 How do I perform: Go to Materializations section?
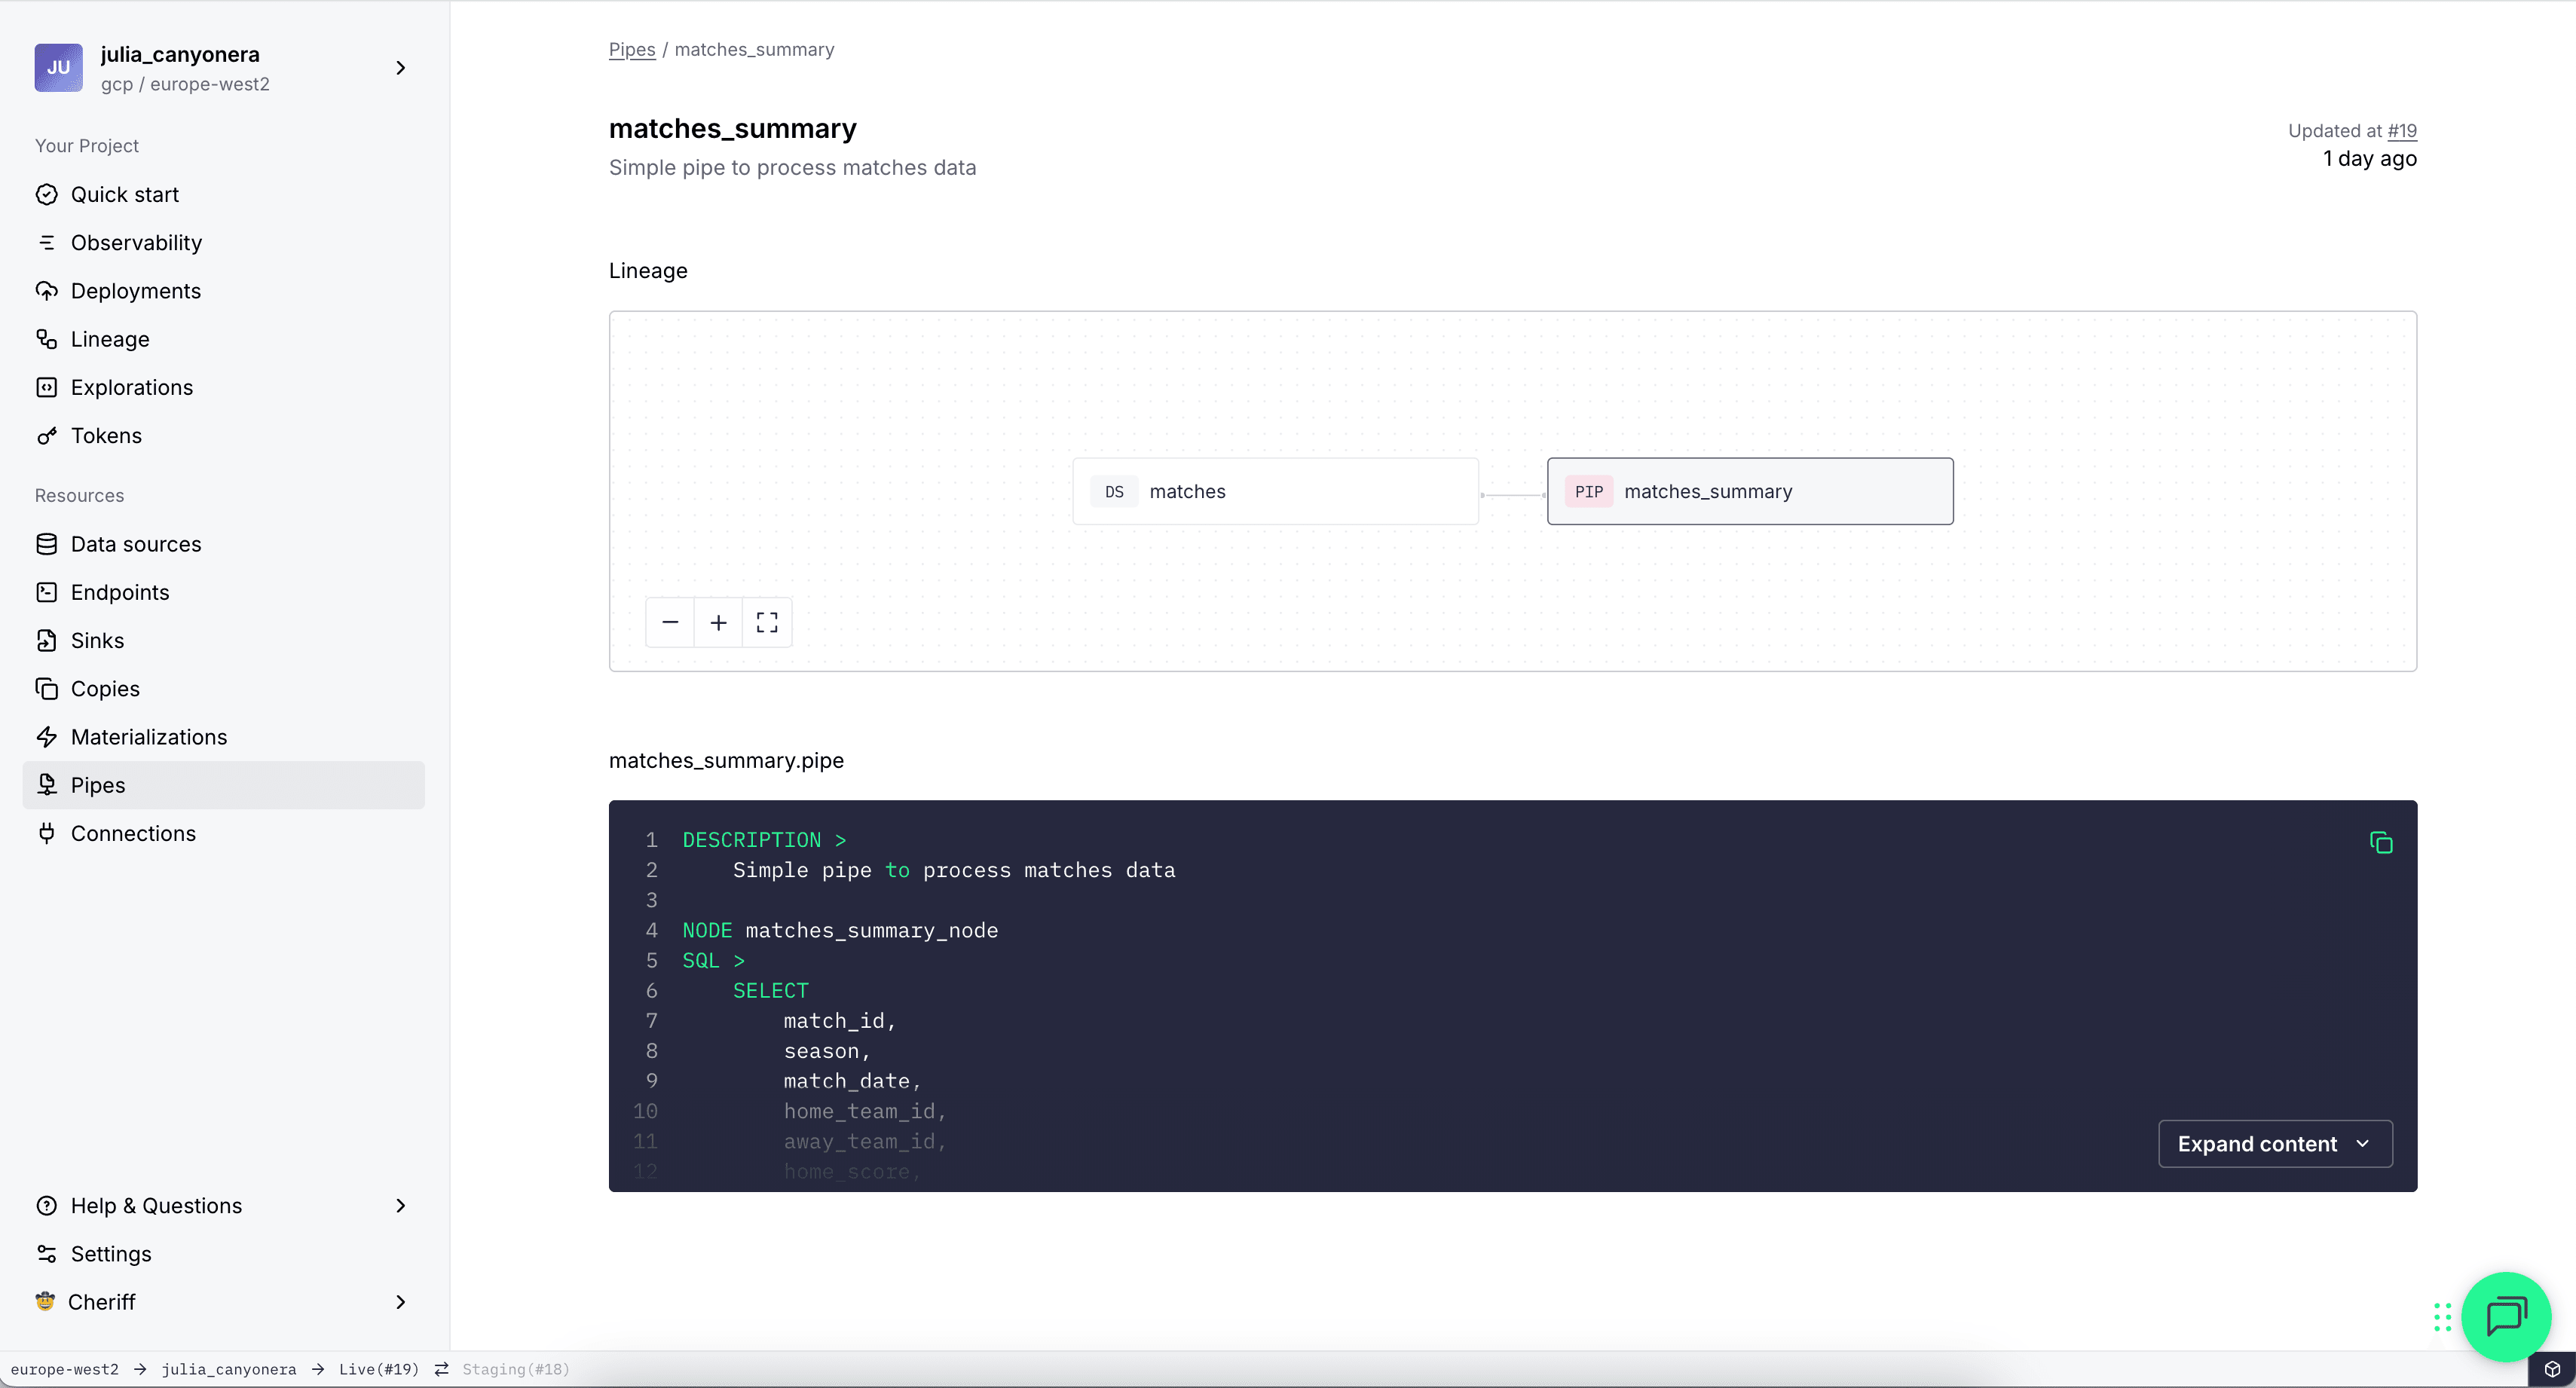point(149,737)
